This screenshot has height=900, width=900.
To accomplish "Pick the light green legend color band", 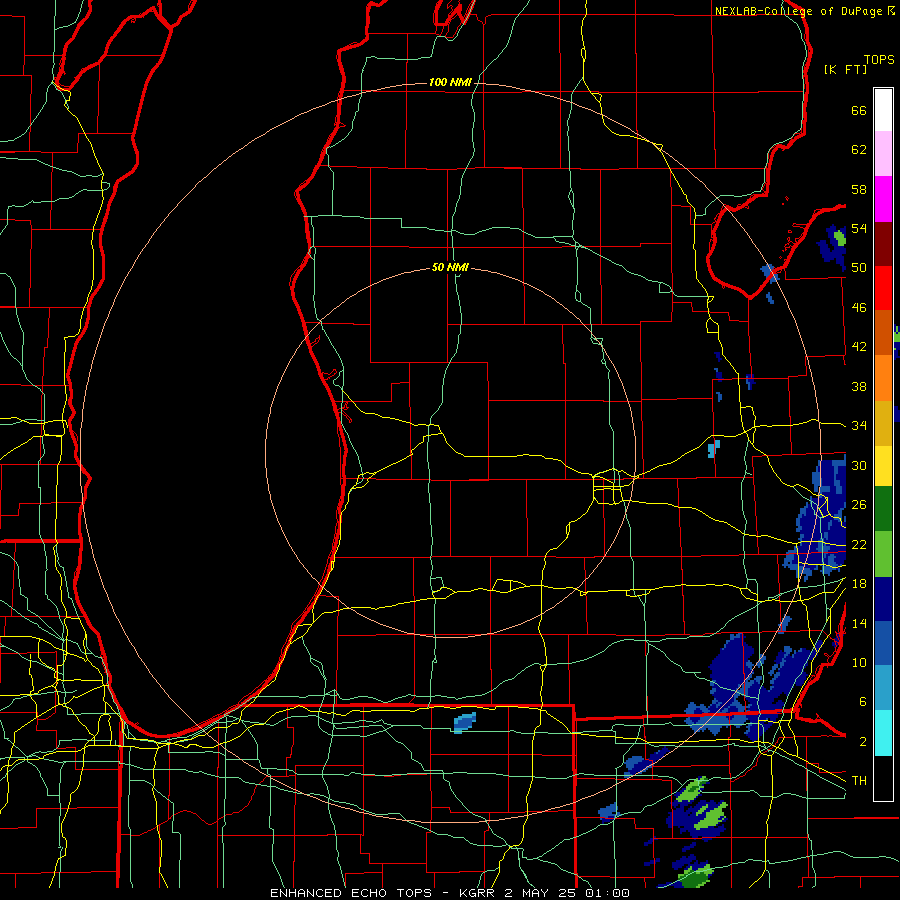I will [x=883, y=554].
